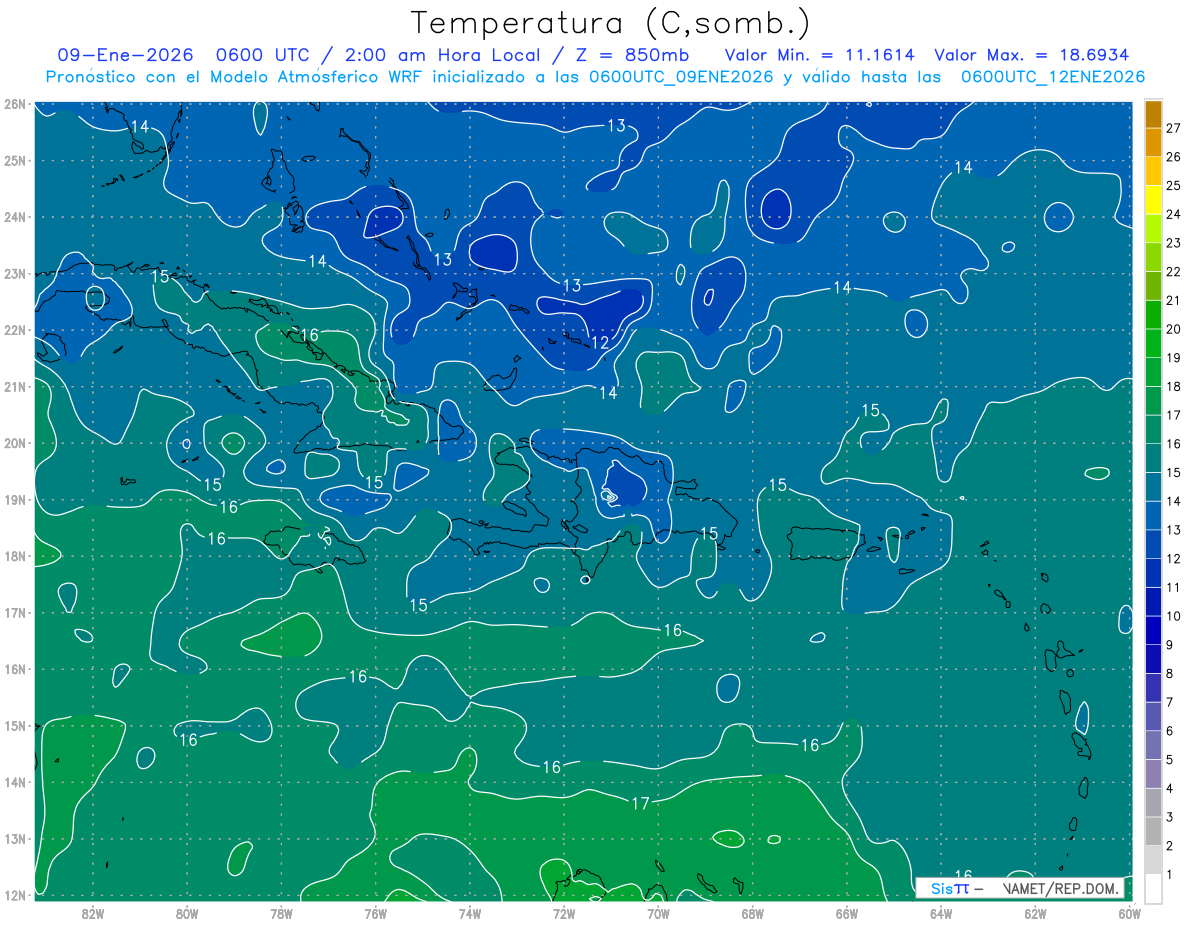Click the 26N latitude axis label
The width and height of the screenshot is (1200, 927).
(14, 104)
